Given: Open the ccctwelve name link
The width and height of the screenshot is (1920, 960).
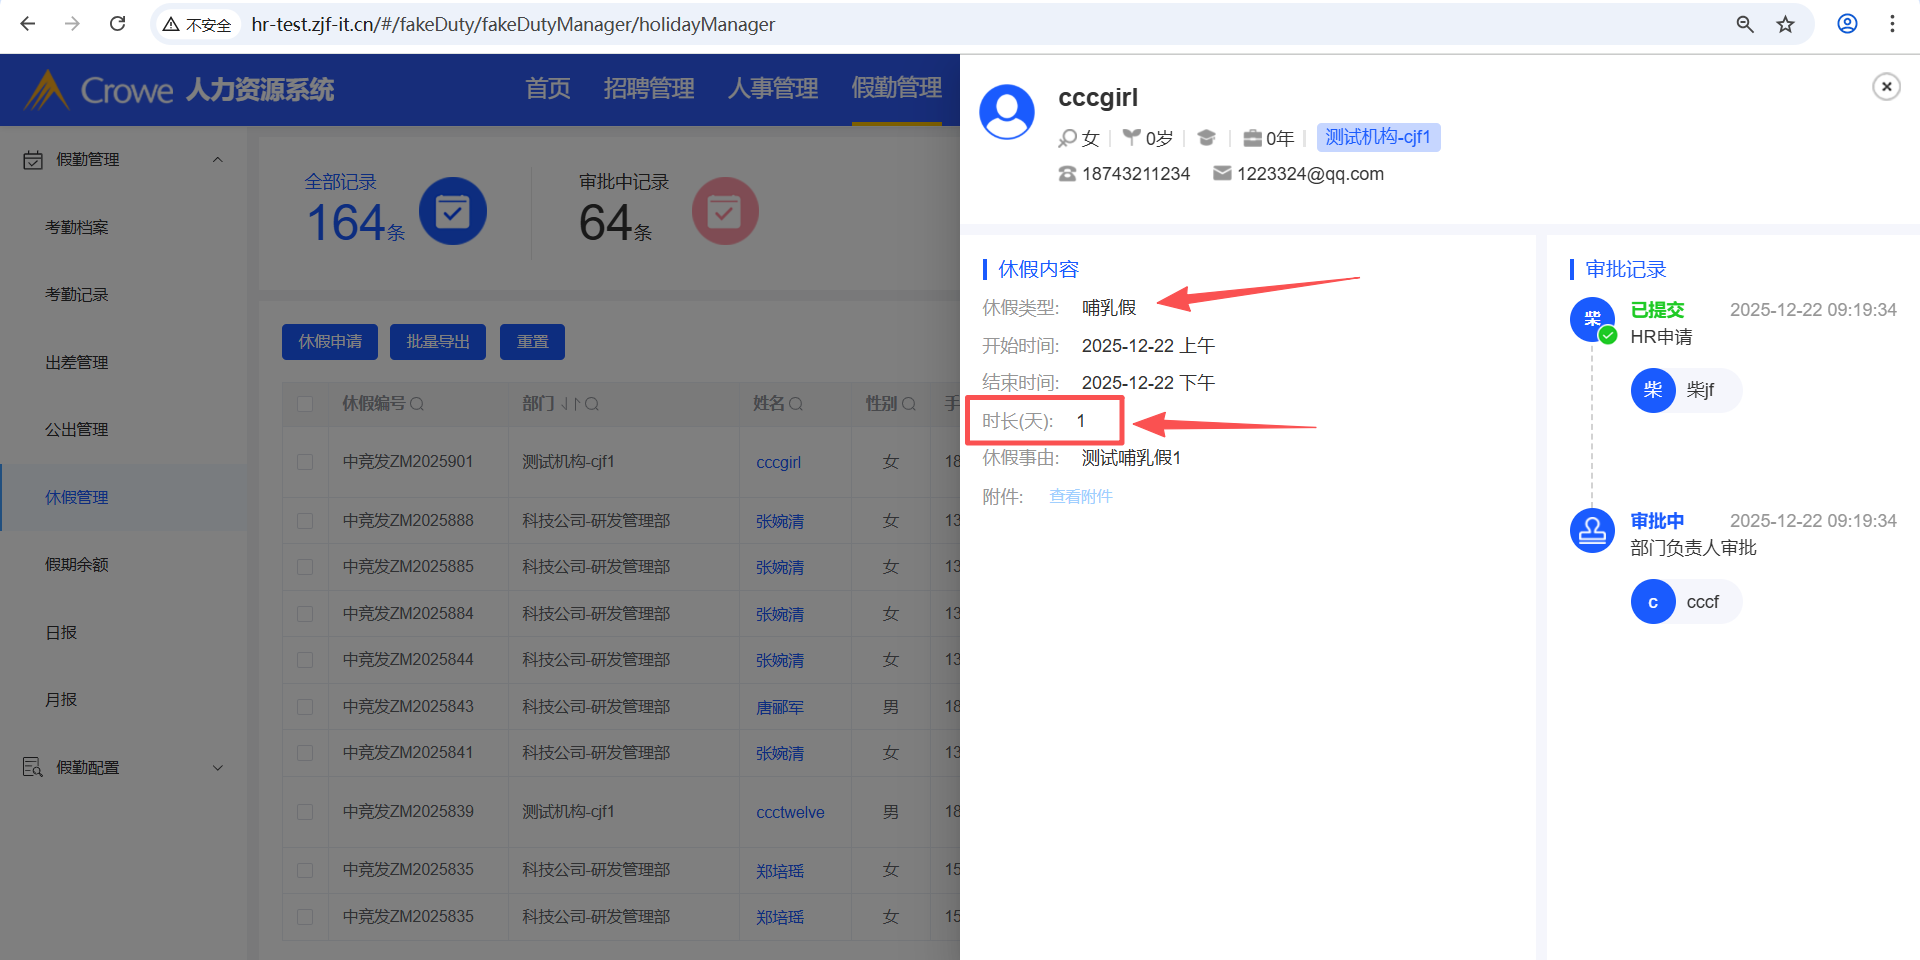Looking at the screenshot, I should tap(790, 813).
